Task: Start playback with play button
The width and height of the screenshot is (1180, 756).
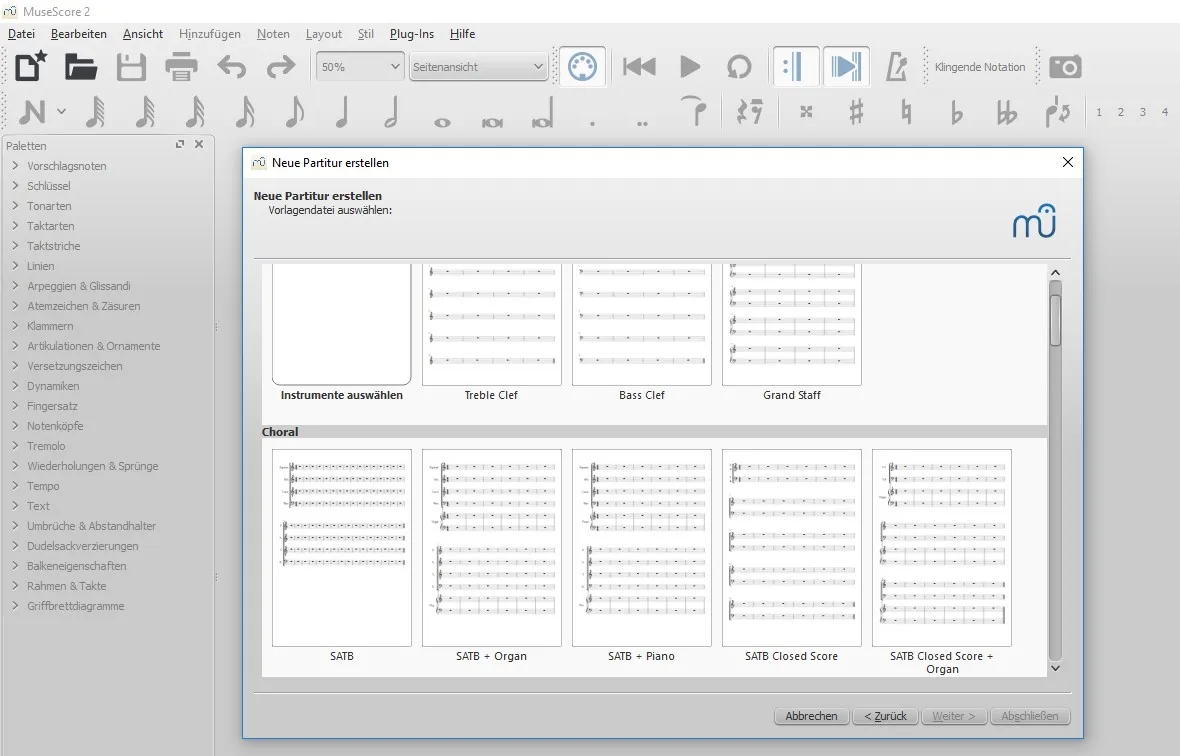Action: click(689, 67)
